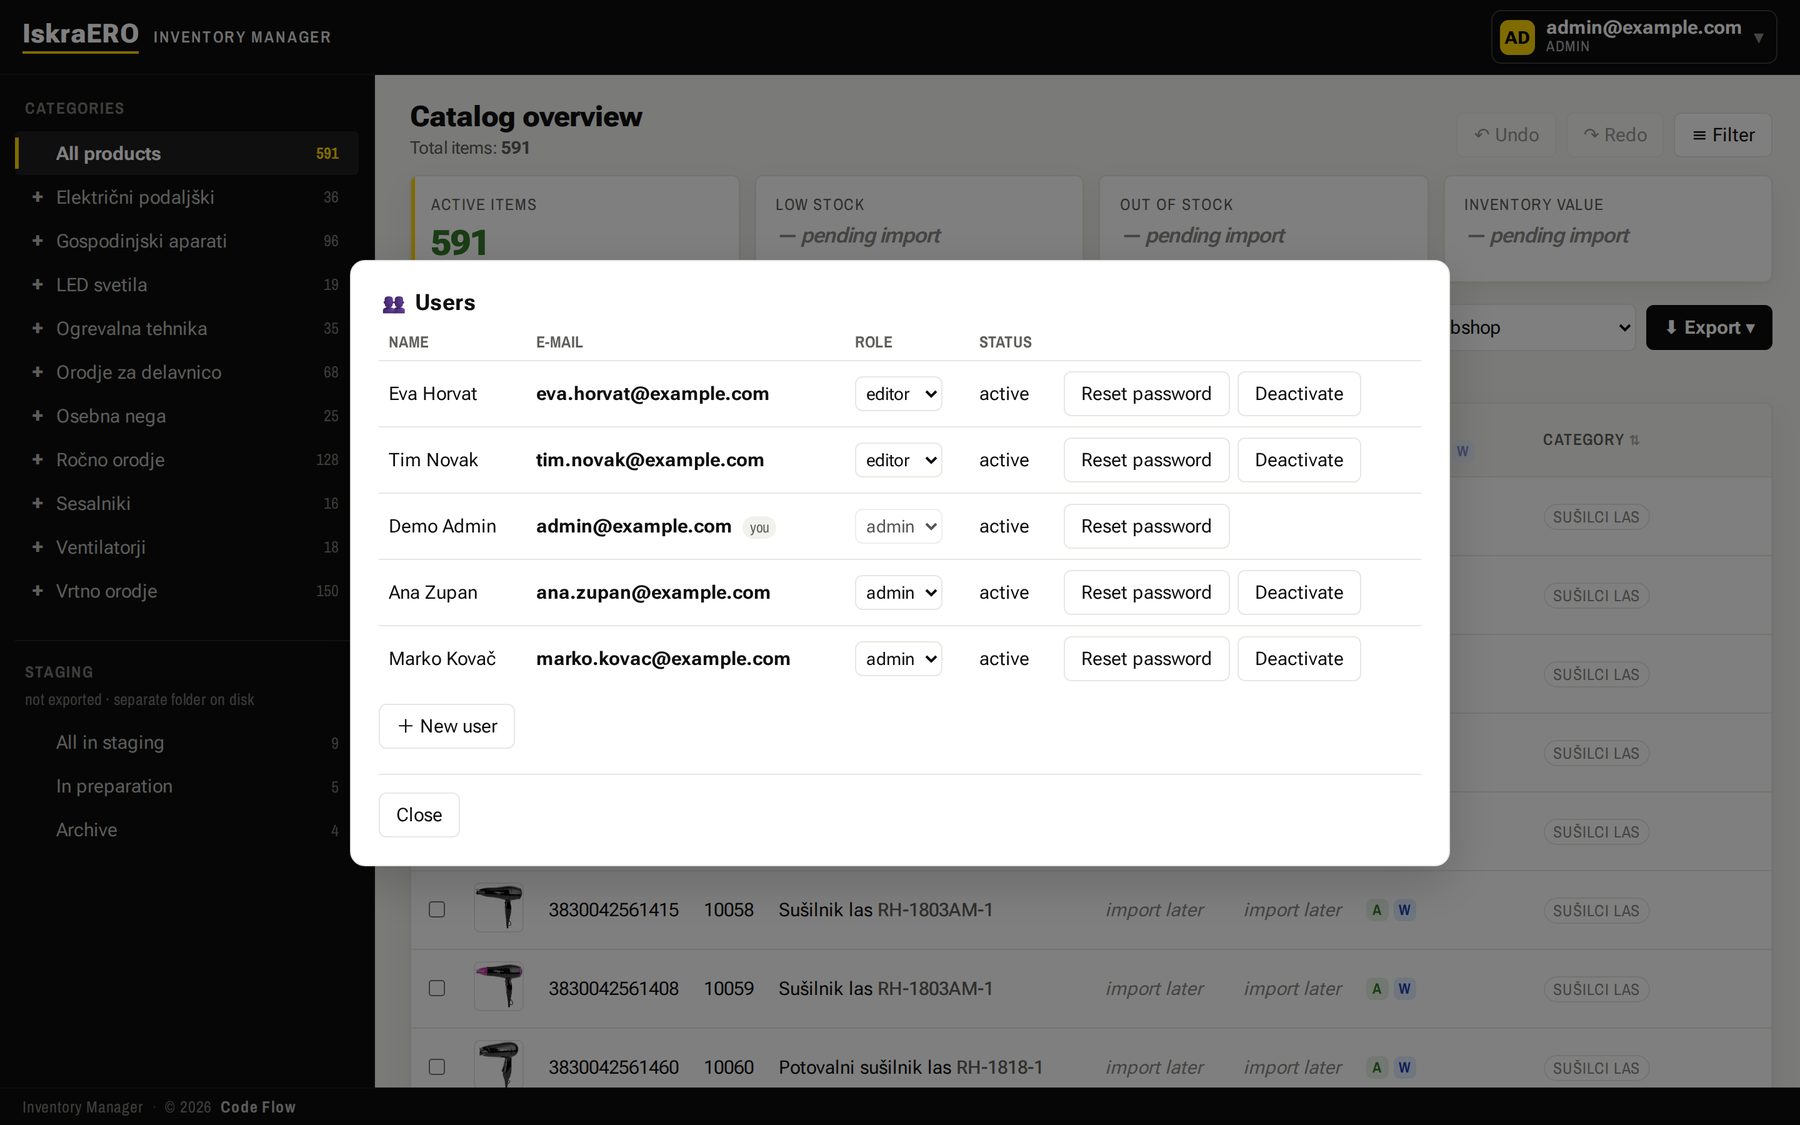Screen dimensions: 1800x1125
Task: Open Archive staging folder
Action: pyautogui.click(x=187, y=830)
